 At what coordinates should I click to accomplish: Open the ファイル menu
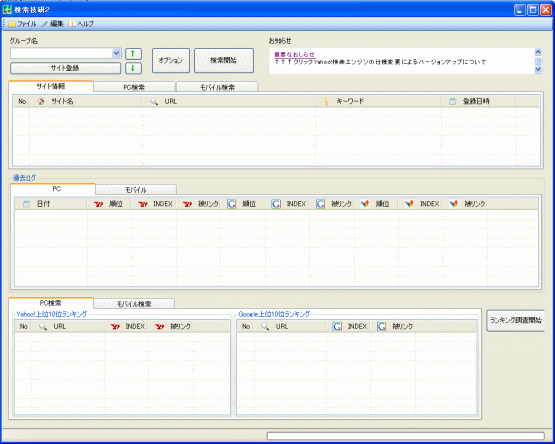pyautogui.click(x=22, y=24)
